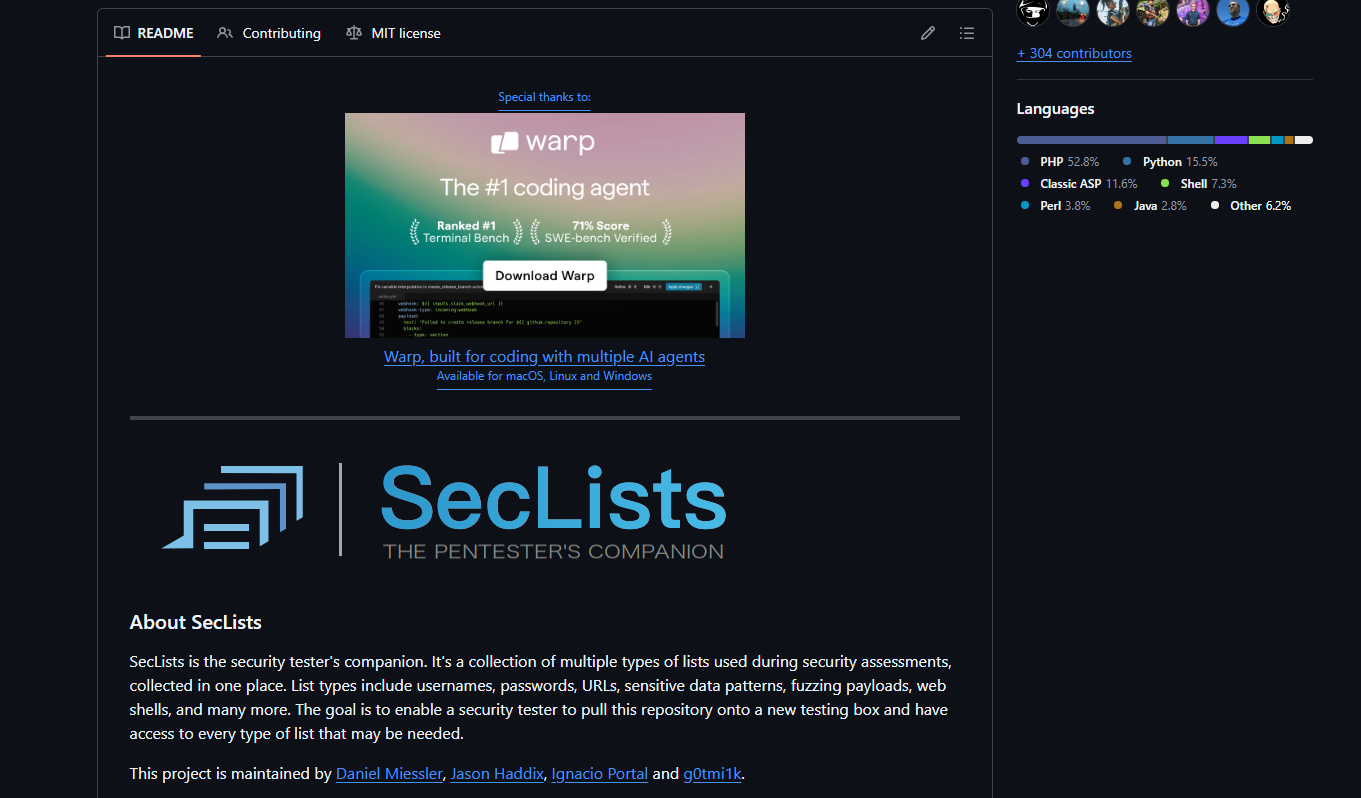
Task: Click the Warp advertisement banner terminal preview
Action: click(x=544, y=306)
